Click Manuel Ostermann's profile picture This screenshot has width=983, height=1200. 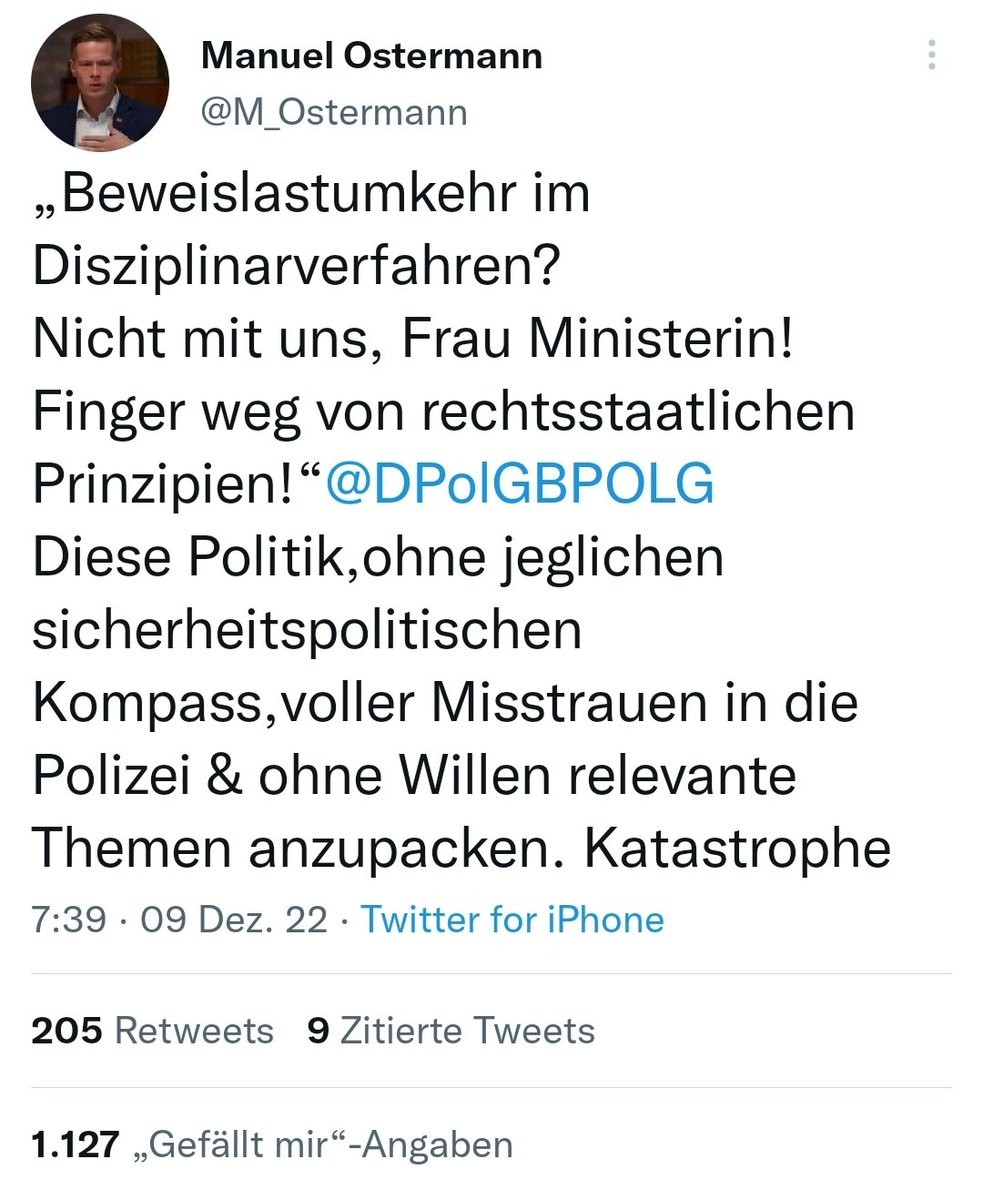click(100, 82)
